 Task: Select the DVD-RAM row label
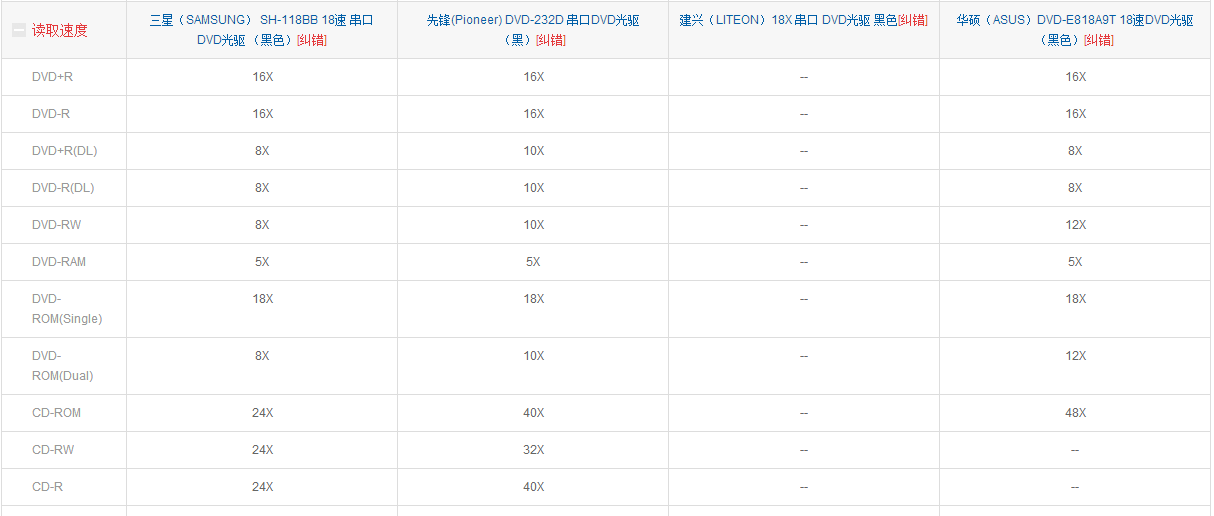coord(59,262)
